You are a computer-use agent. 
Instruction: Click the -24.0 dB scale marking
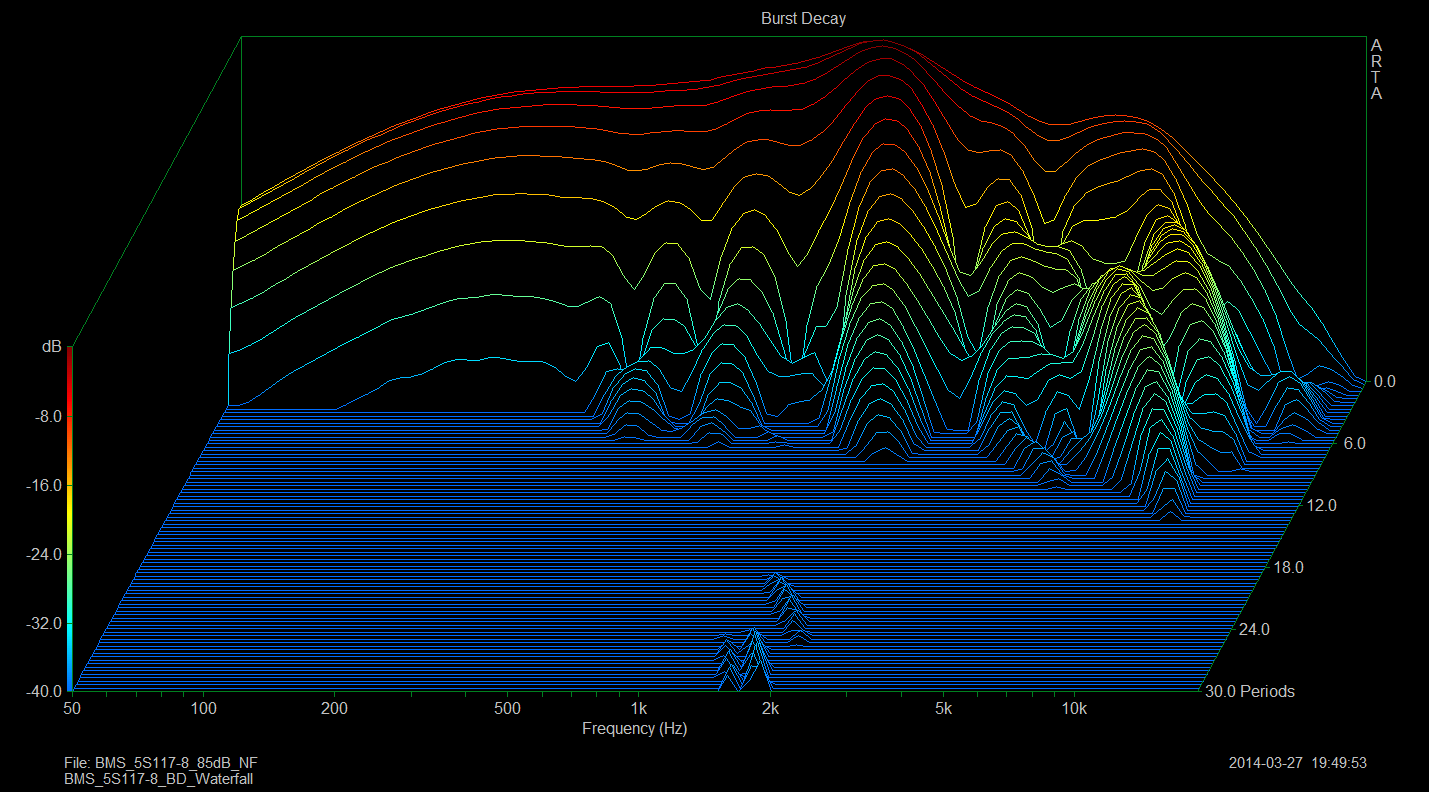(43, 554)
